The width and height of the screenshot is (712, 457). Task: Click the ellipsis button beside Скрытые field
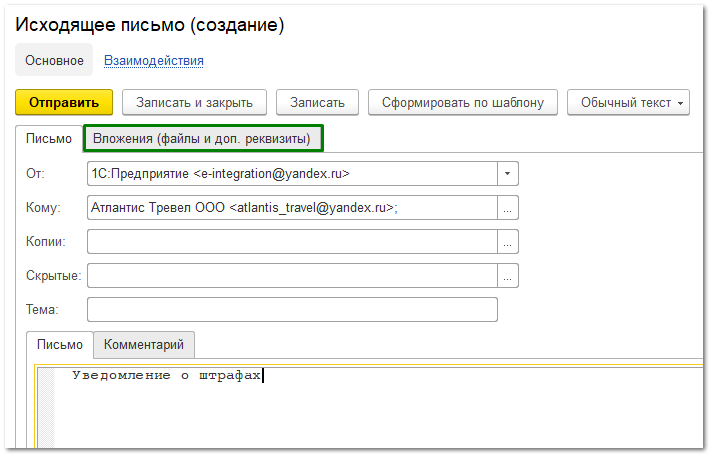(508, 276)
